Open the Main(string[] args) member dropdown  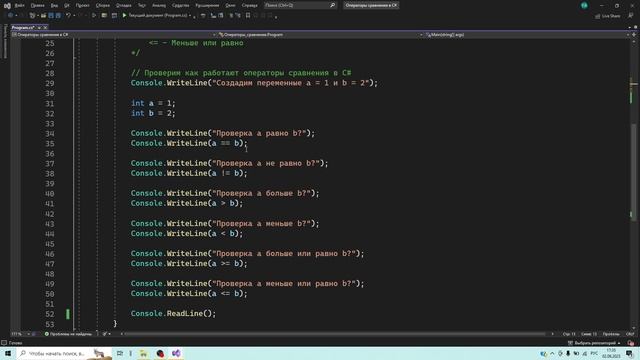click(x=527, y=35)
